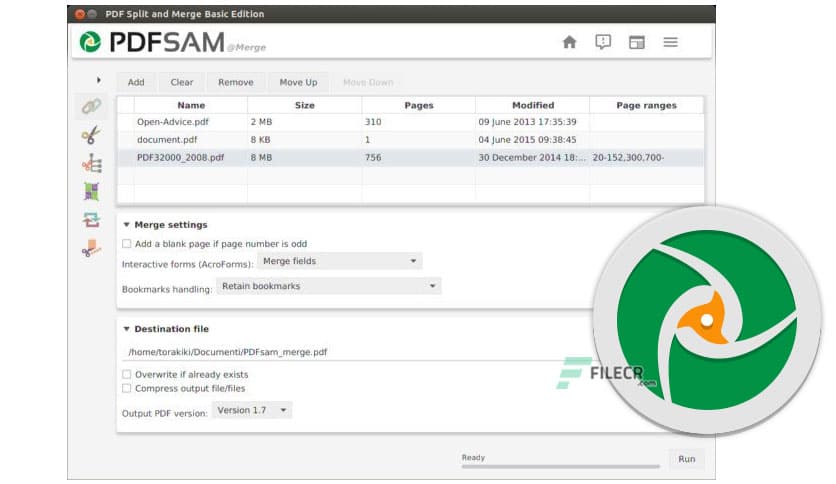Choose Output PDF version 1.7 dropdown
Screen dimensions: 836x484
pos(252,410)
